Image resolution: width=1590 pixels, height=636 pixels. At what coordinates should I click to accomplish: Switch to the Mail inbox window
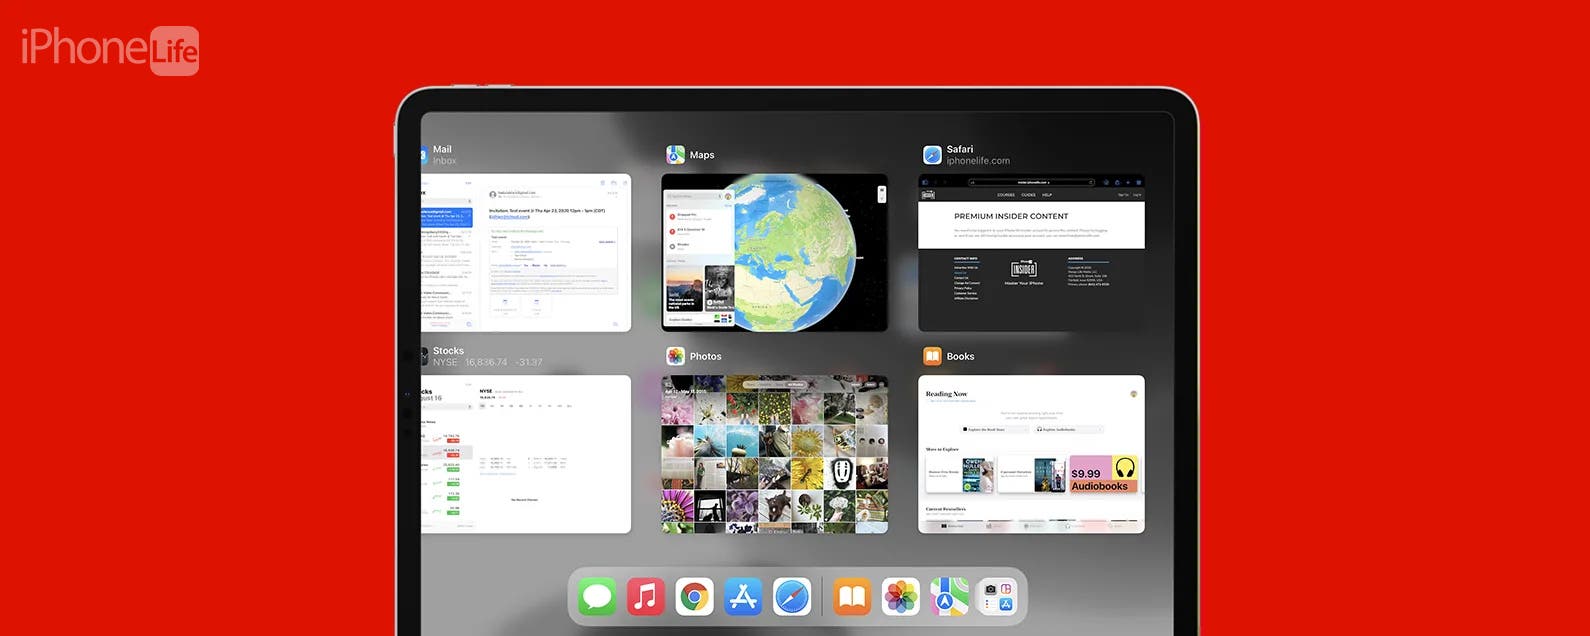click(526, 253)
